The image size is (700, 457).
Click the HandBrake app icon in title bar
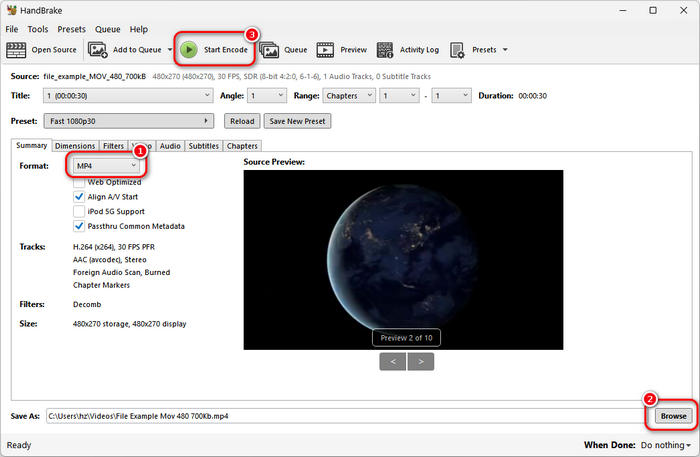pyautogui.click(x=12, y=10)
